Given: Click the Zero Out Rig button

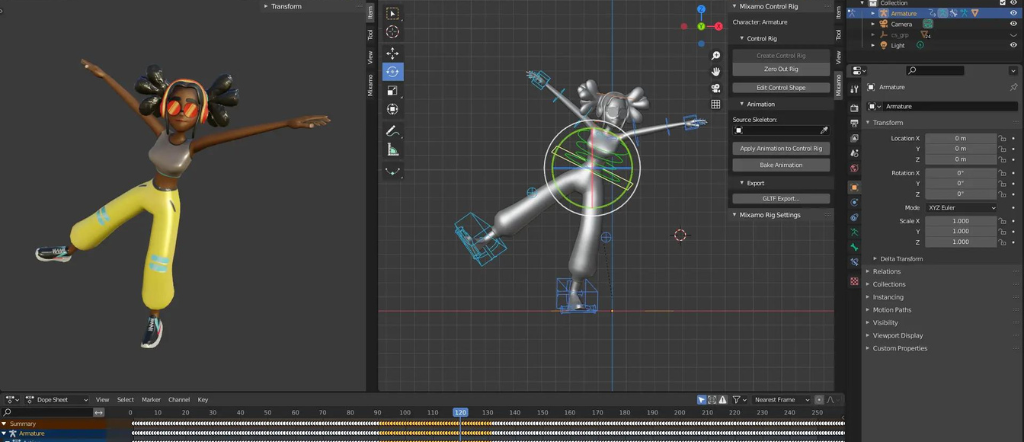Looking at the screenshot, I should [781, 69].
